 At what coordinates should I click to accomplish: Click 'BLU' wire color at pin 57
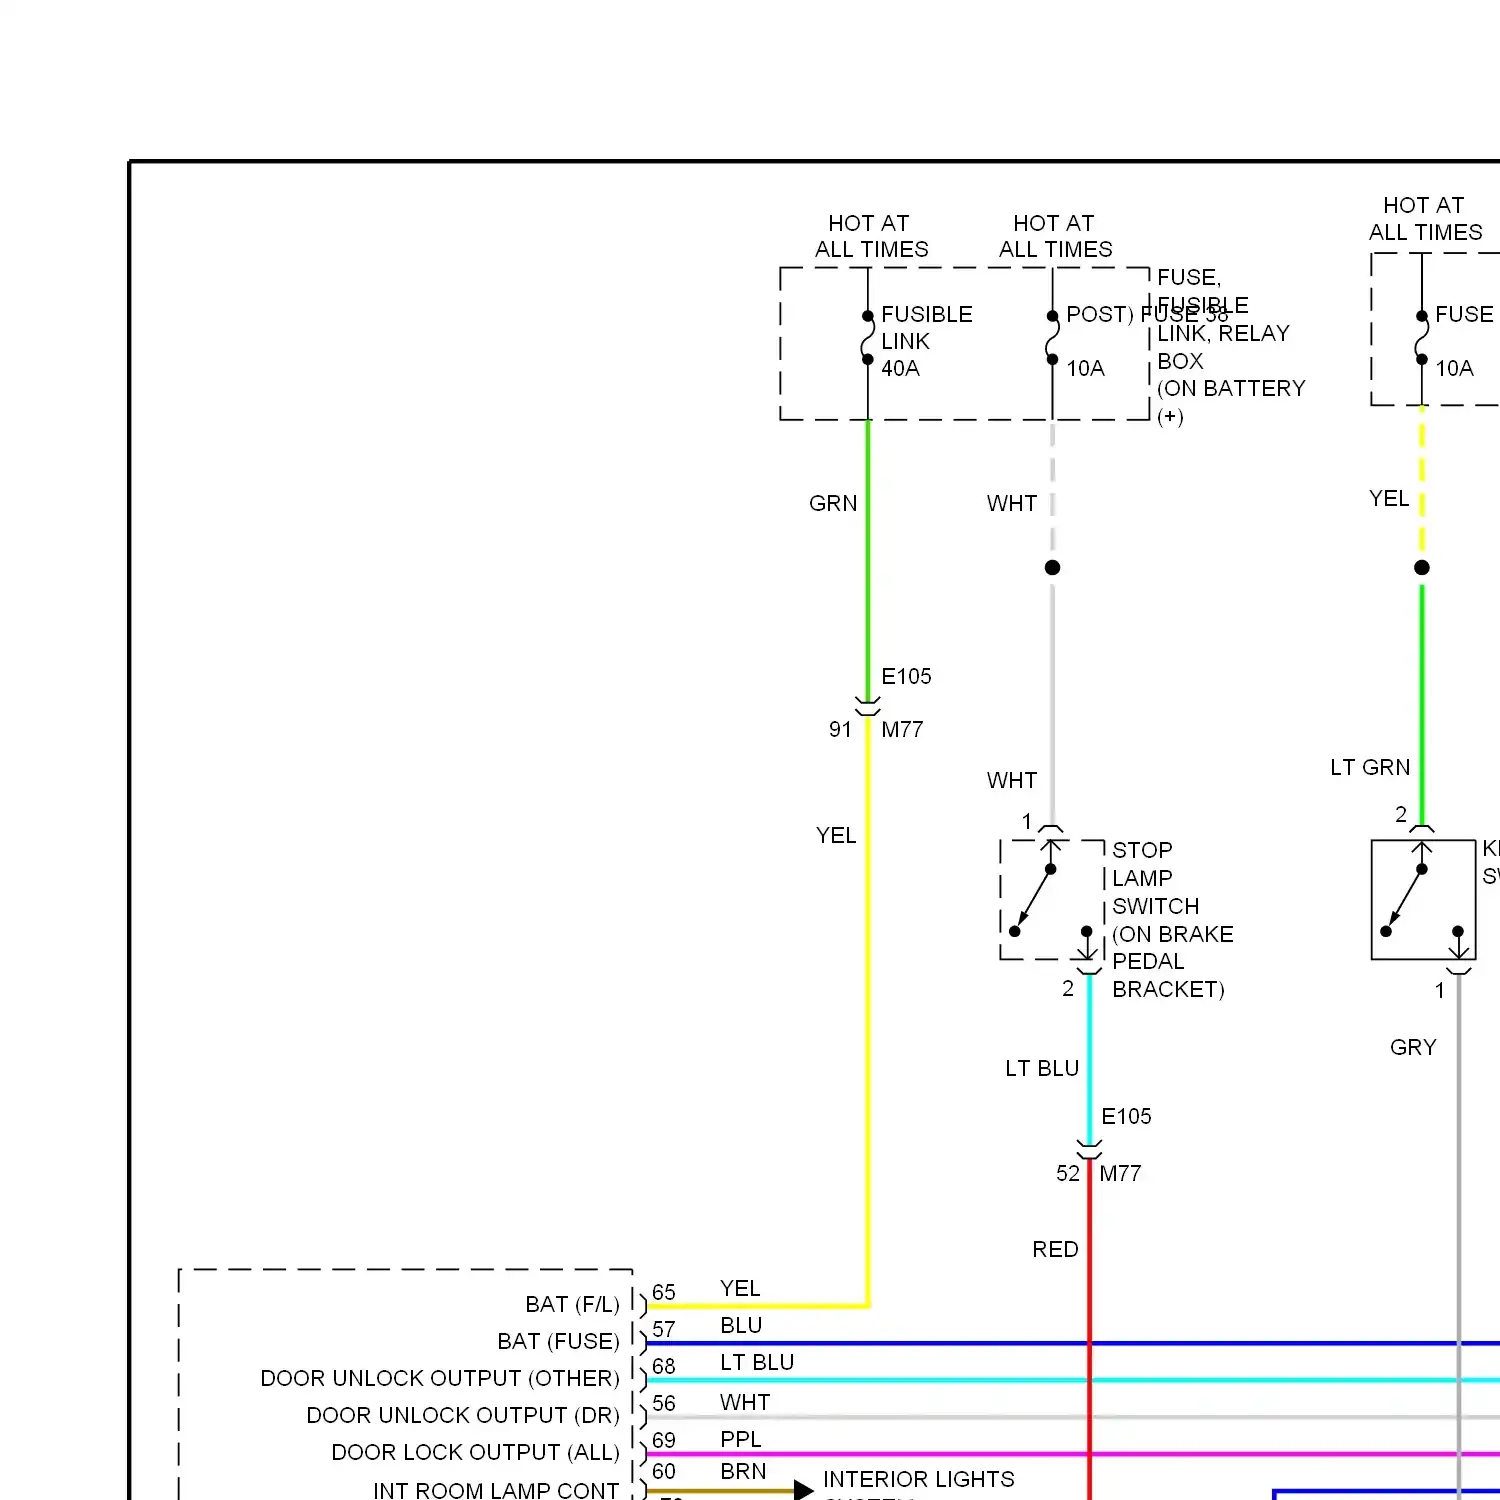741,1325
